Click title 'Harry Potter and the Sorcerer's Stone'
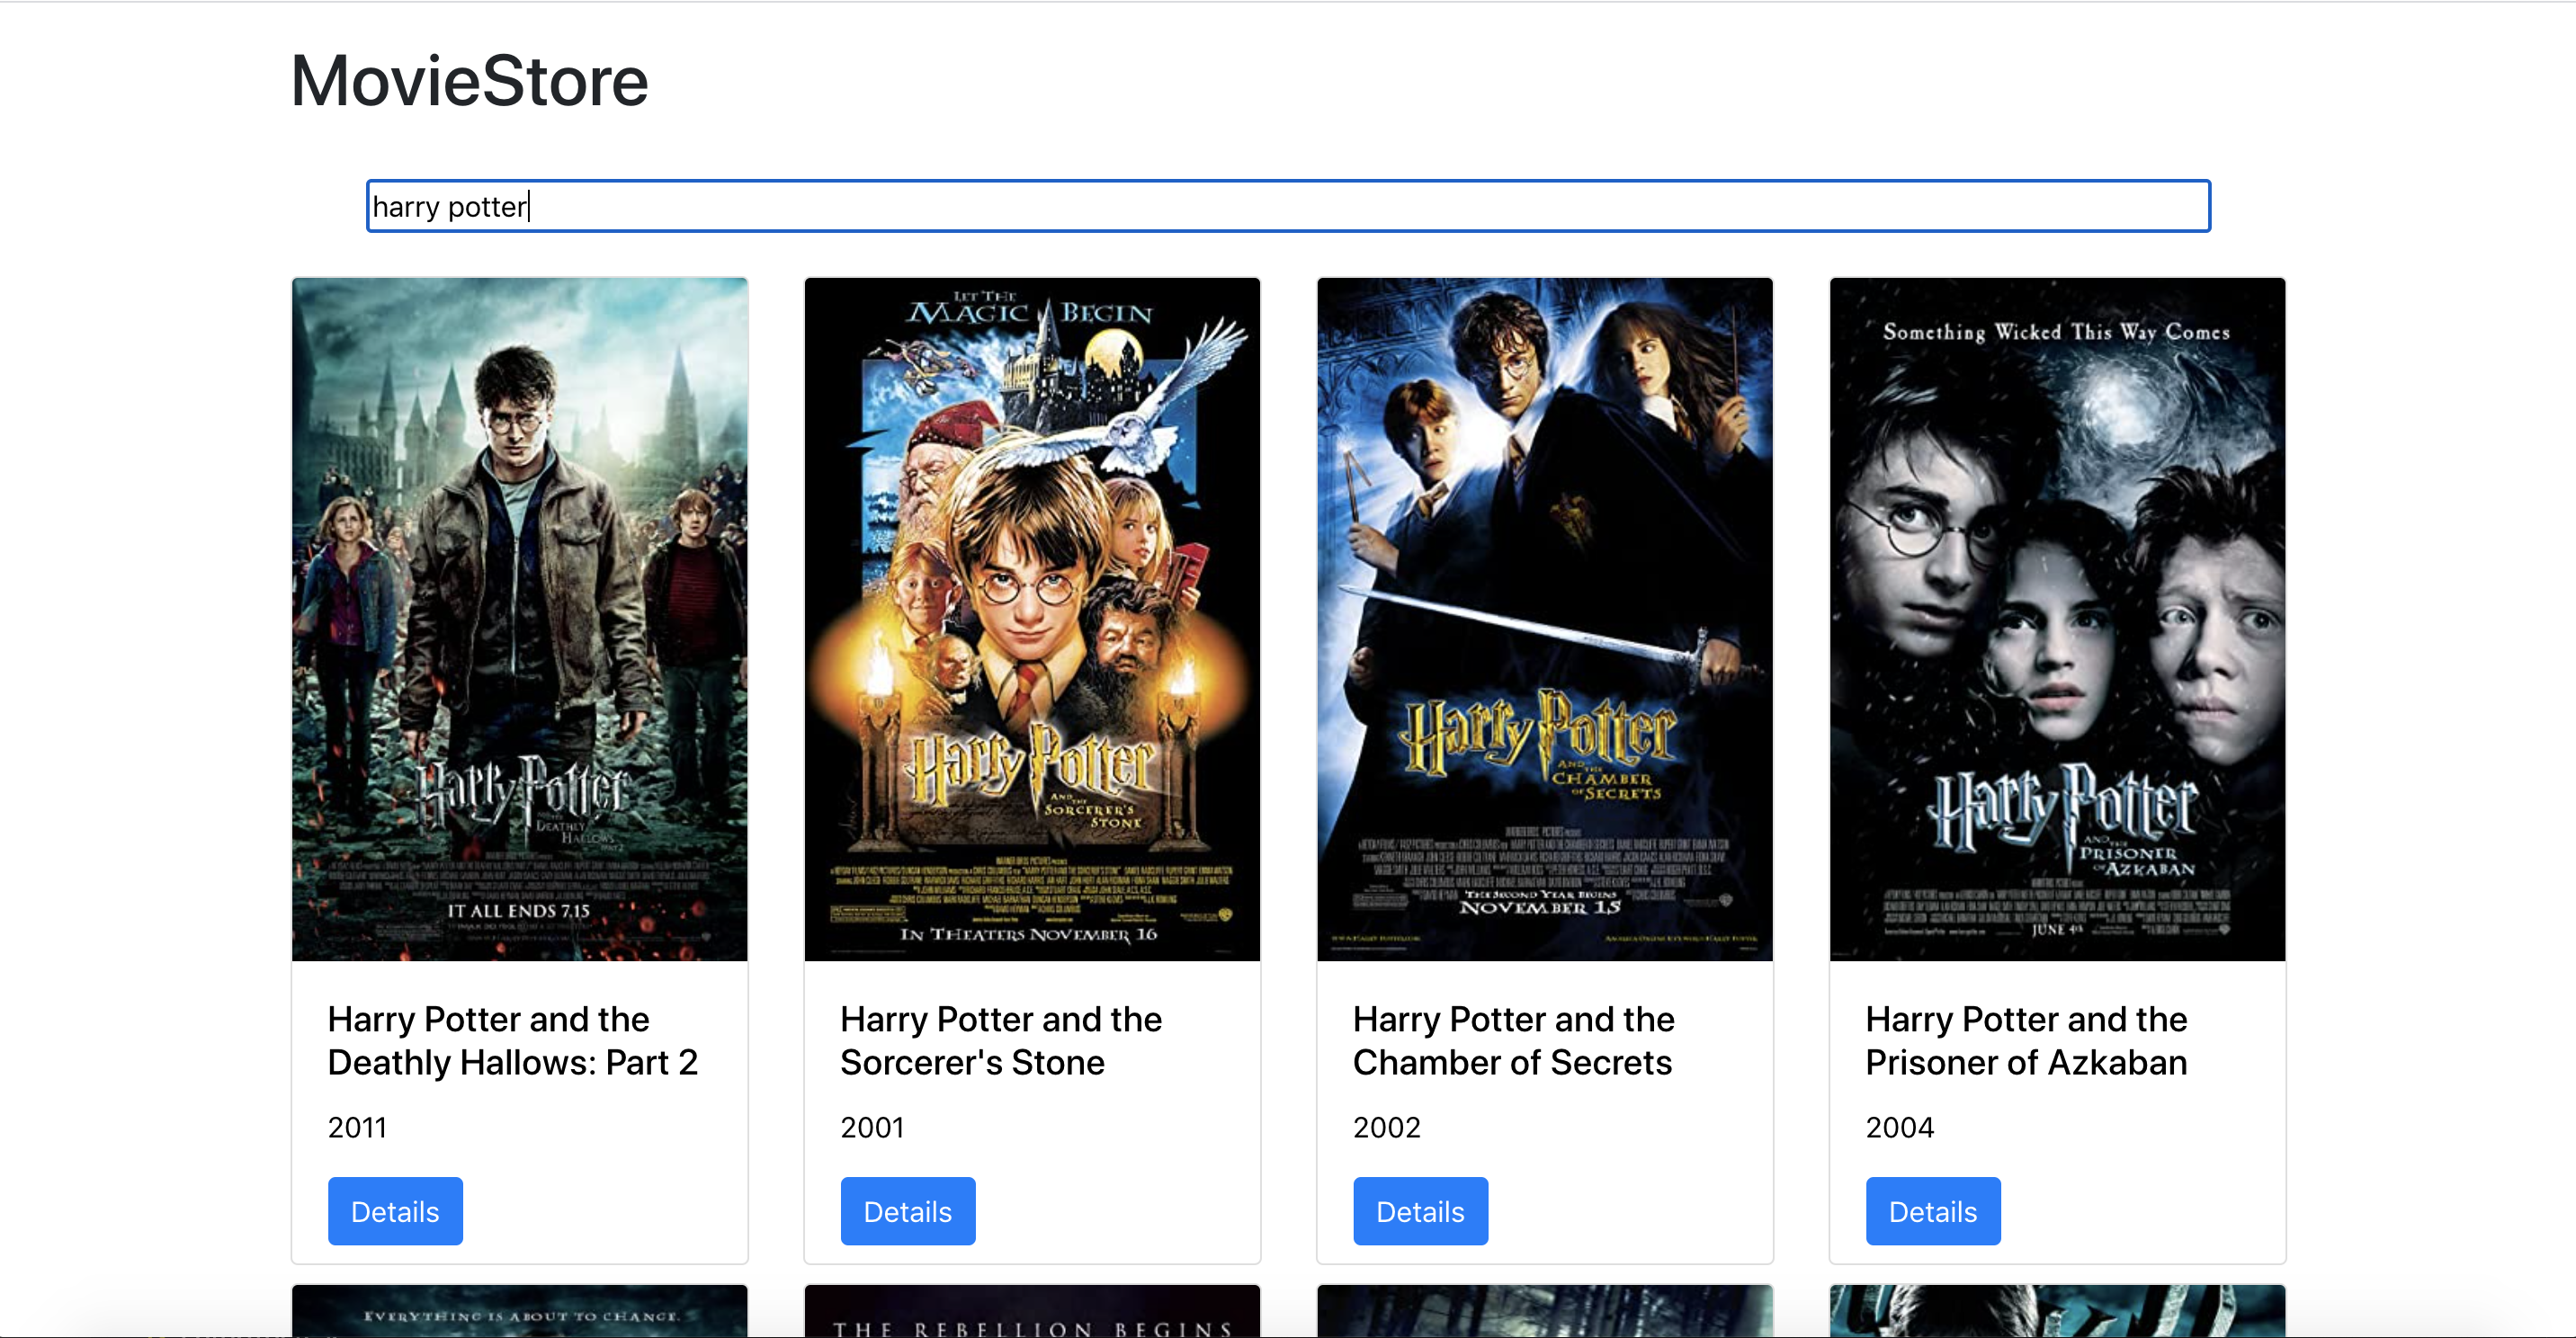 tap(1001, 1041)
